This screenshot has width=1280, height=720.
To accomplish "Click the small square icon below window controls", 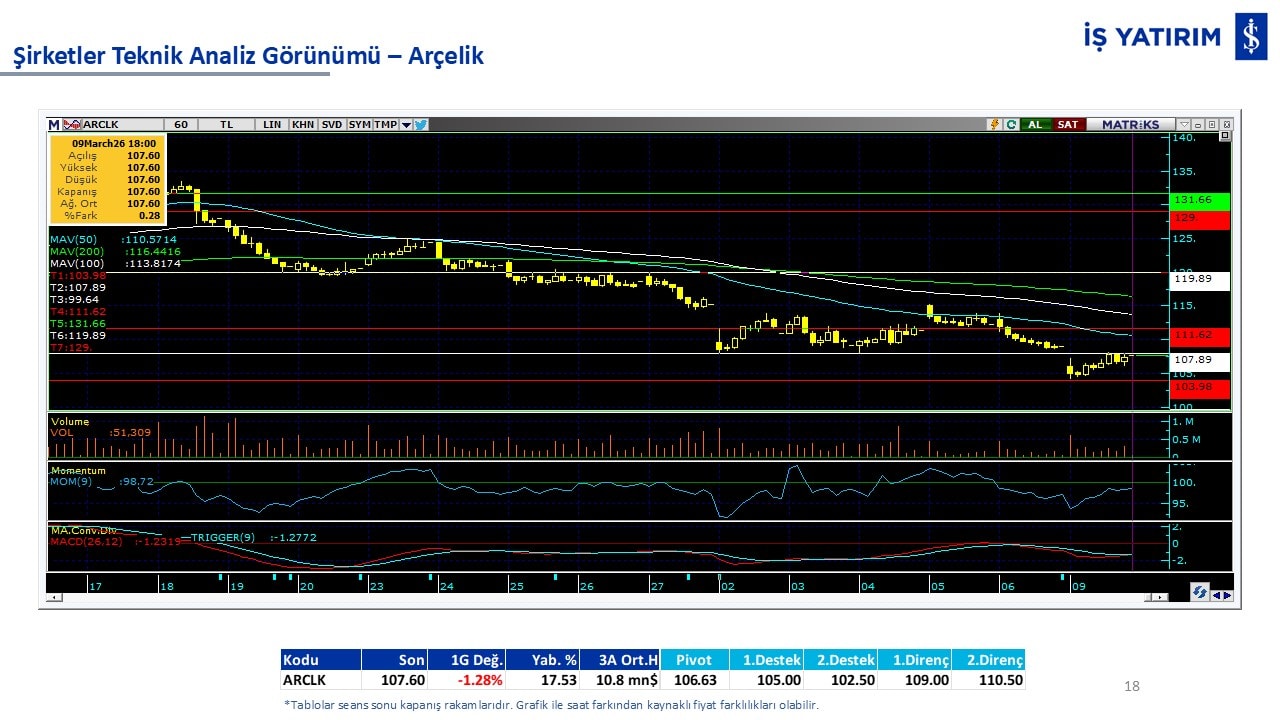I will click(x=1225, y=136).
